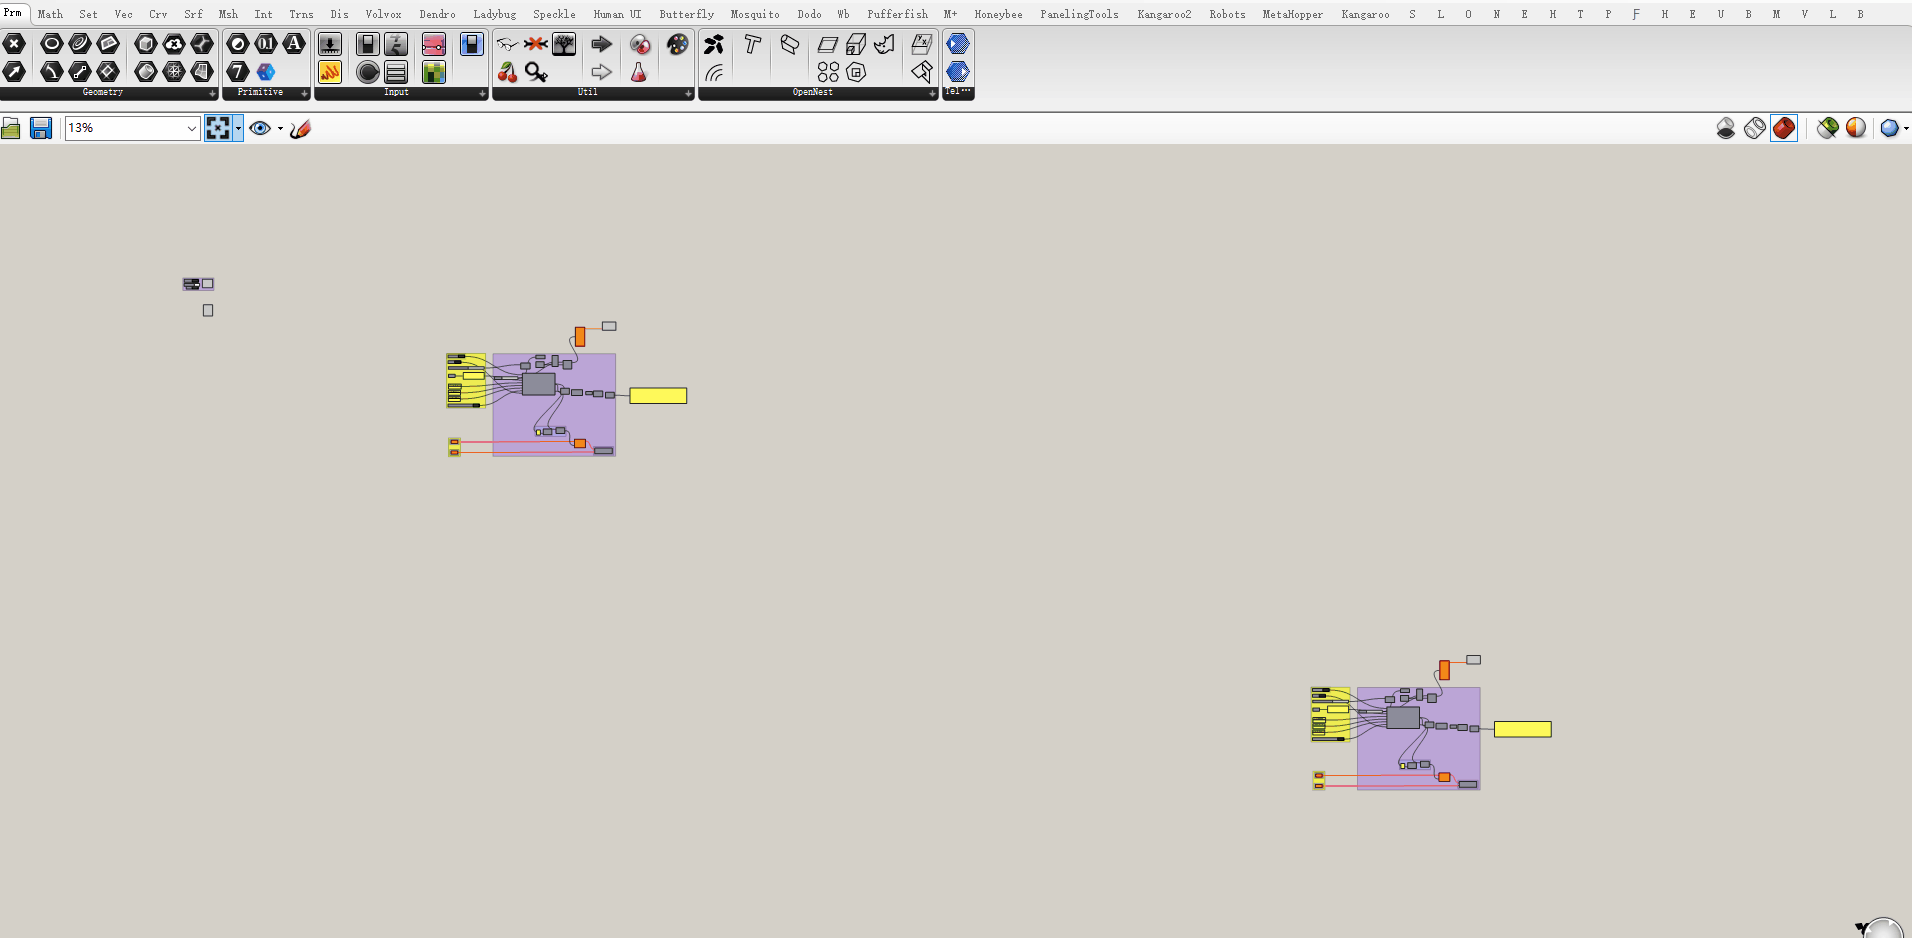
Task: Open the zoom percentage combo box
Action: [133, 128]
